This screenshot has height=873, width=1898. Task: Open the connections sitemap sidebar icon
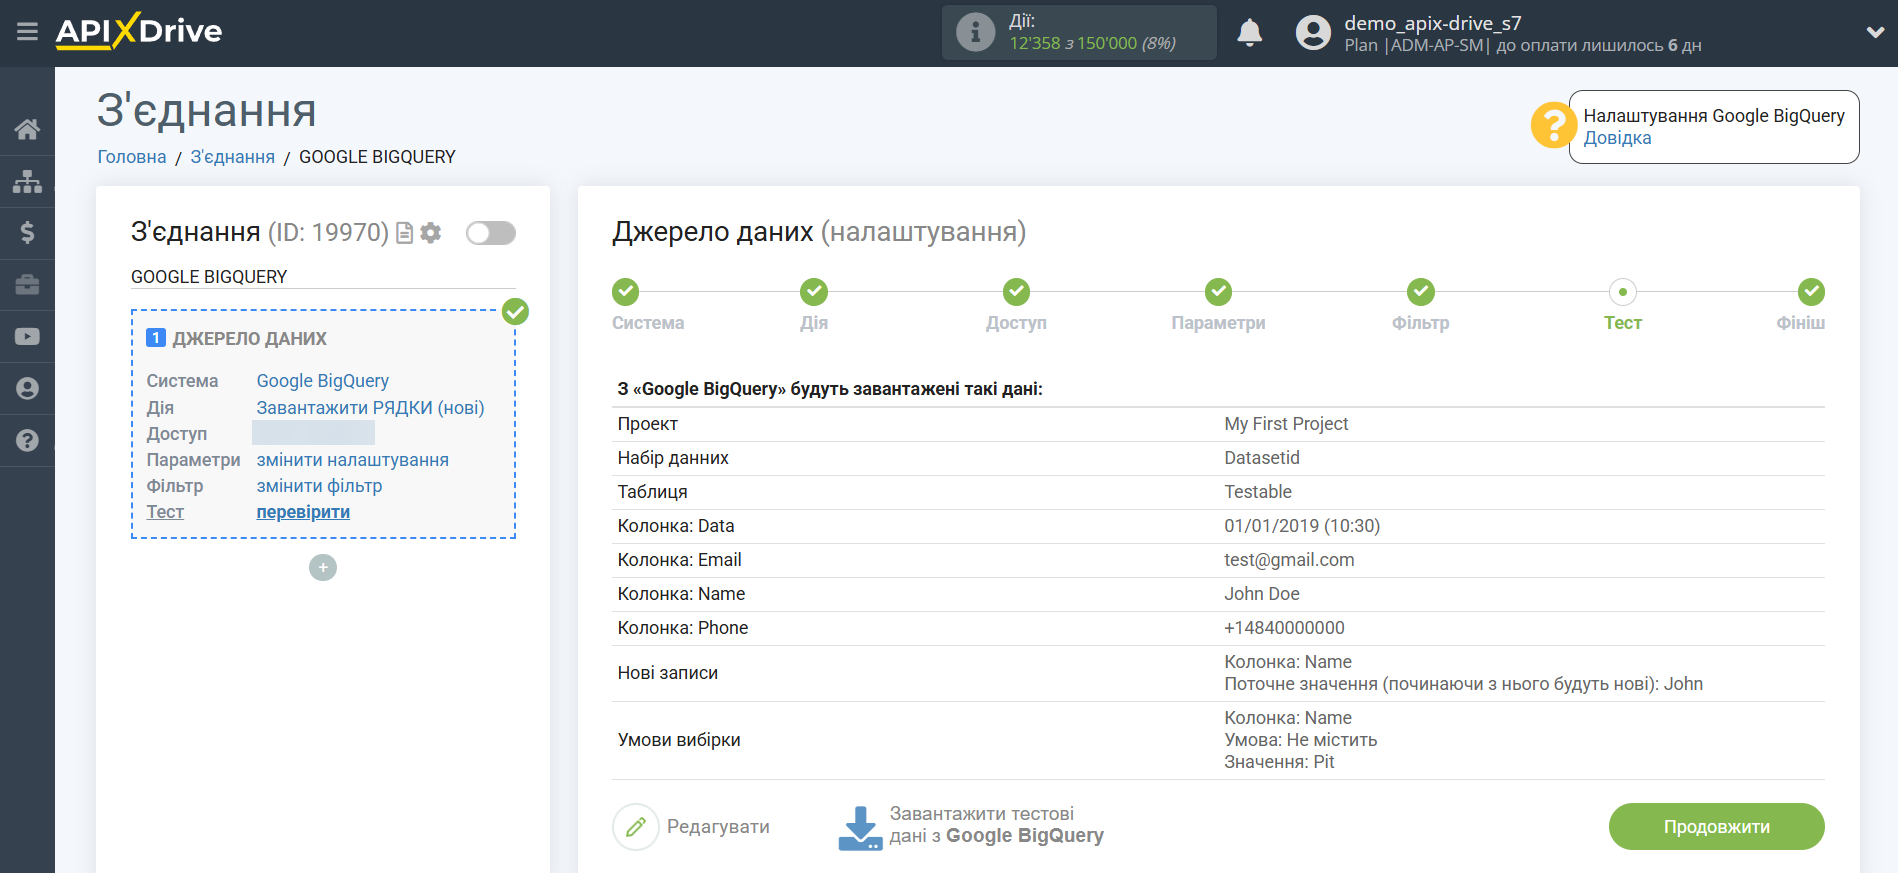[x=27, y=181]
